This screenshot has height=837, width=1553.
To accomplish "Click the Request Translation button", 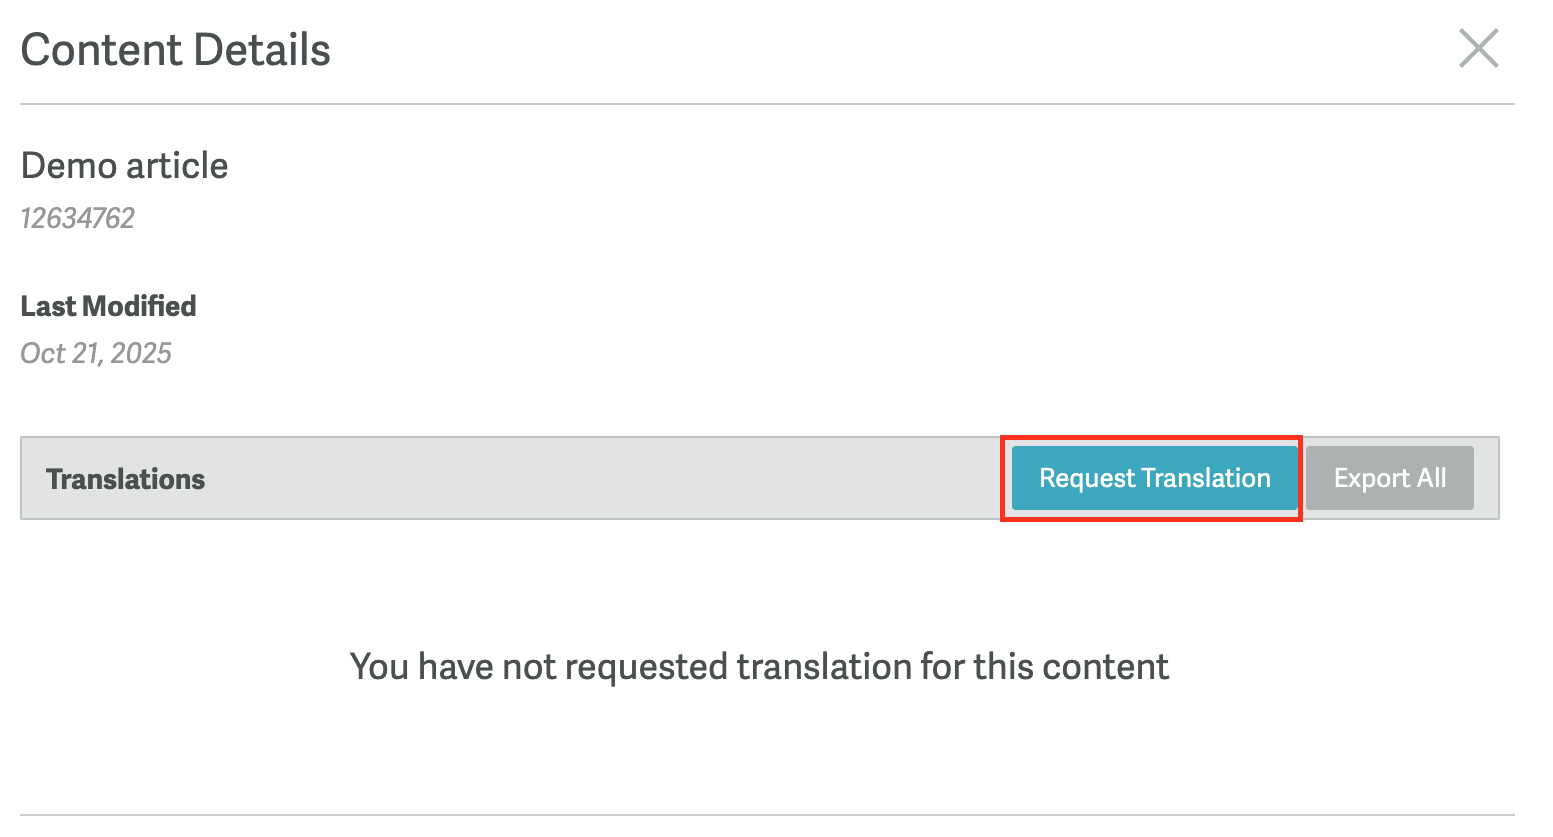I will coord(1154,478).
